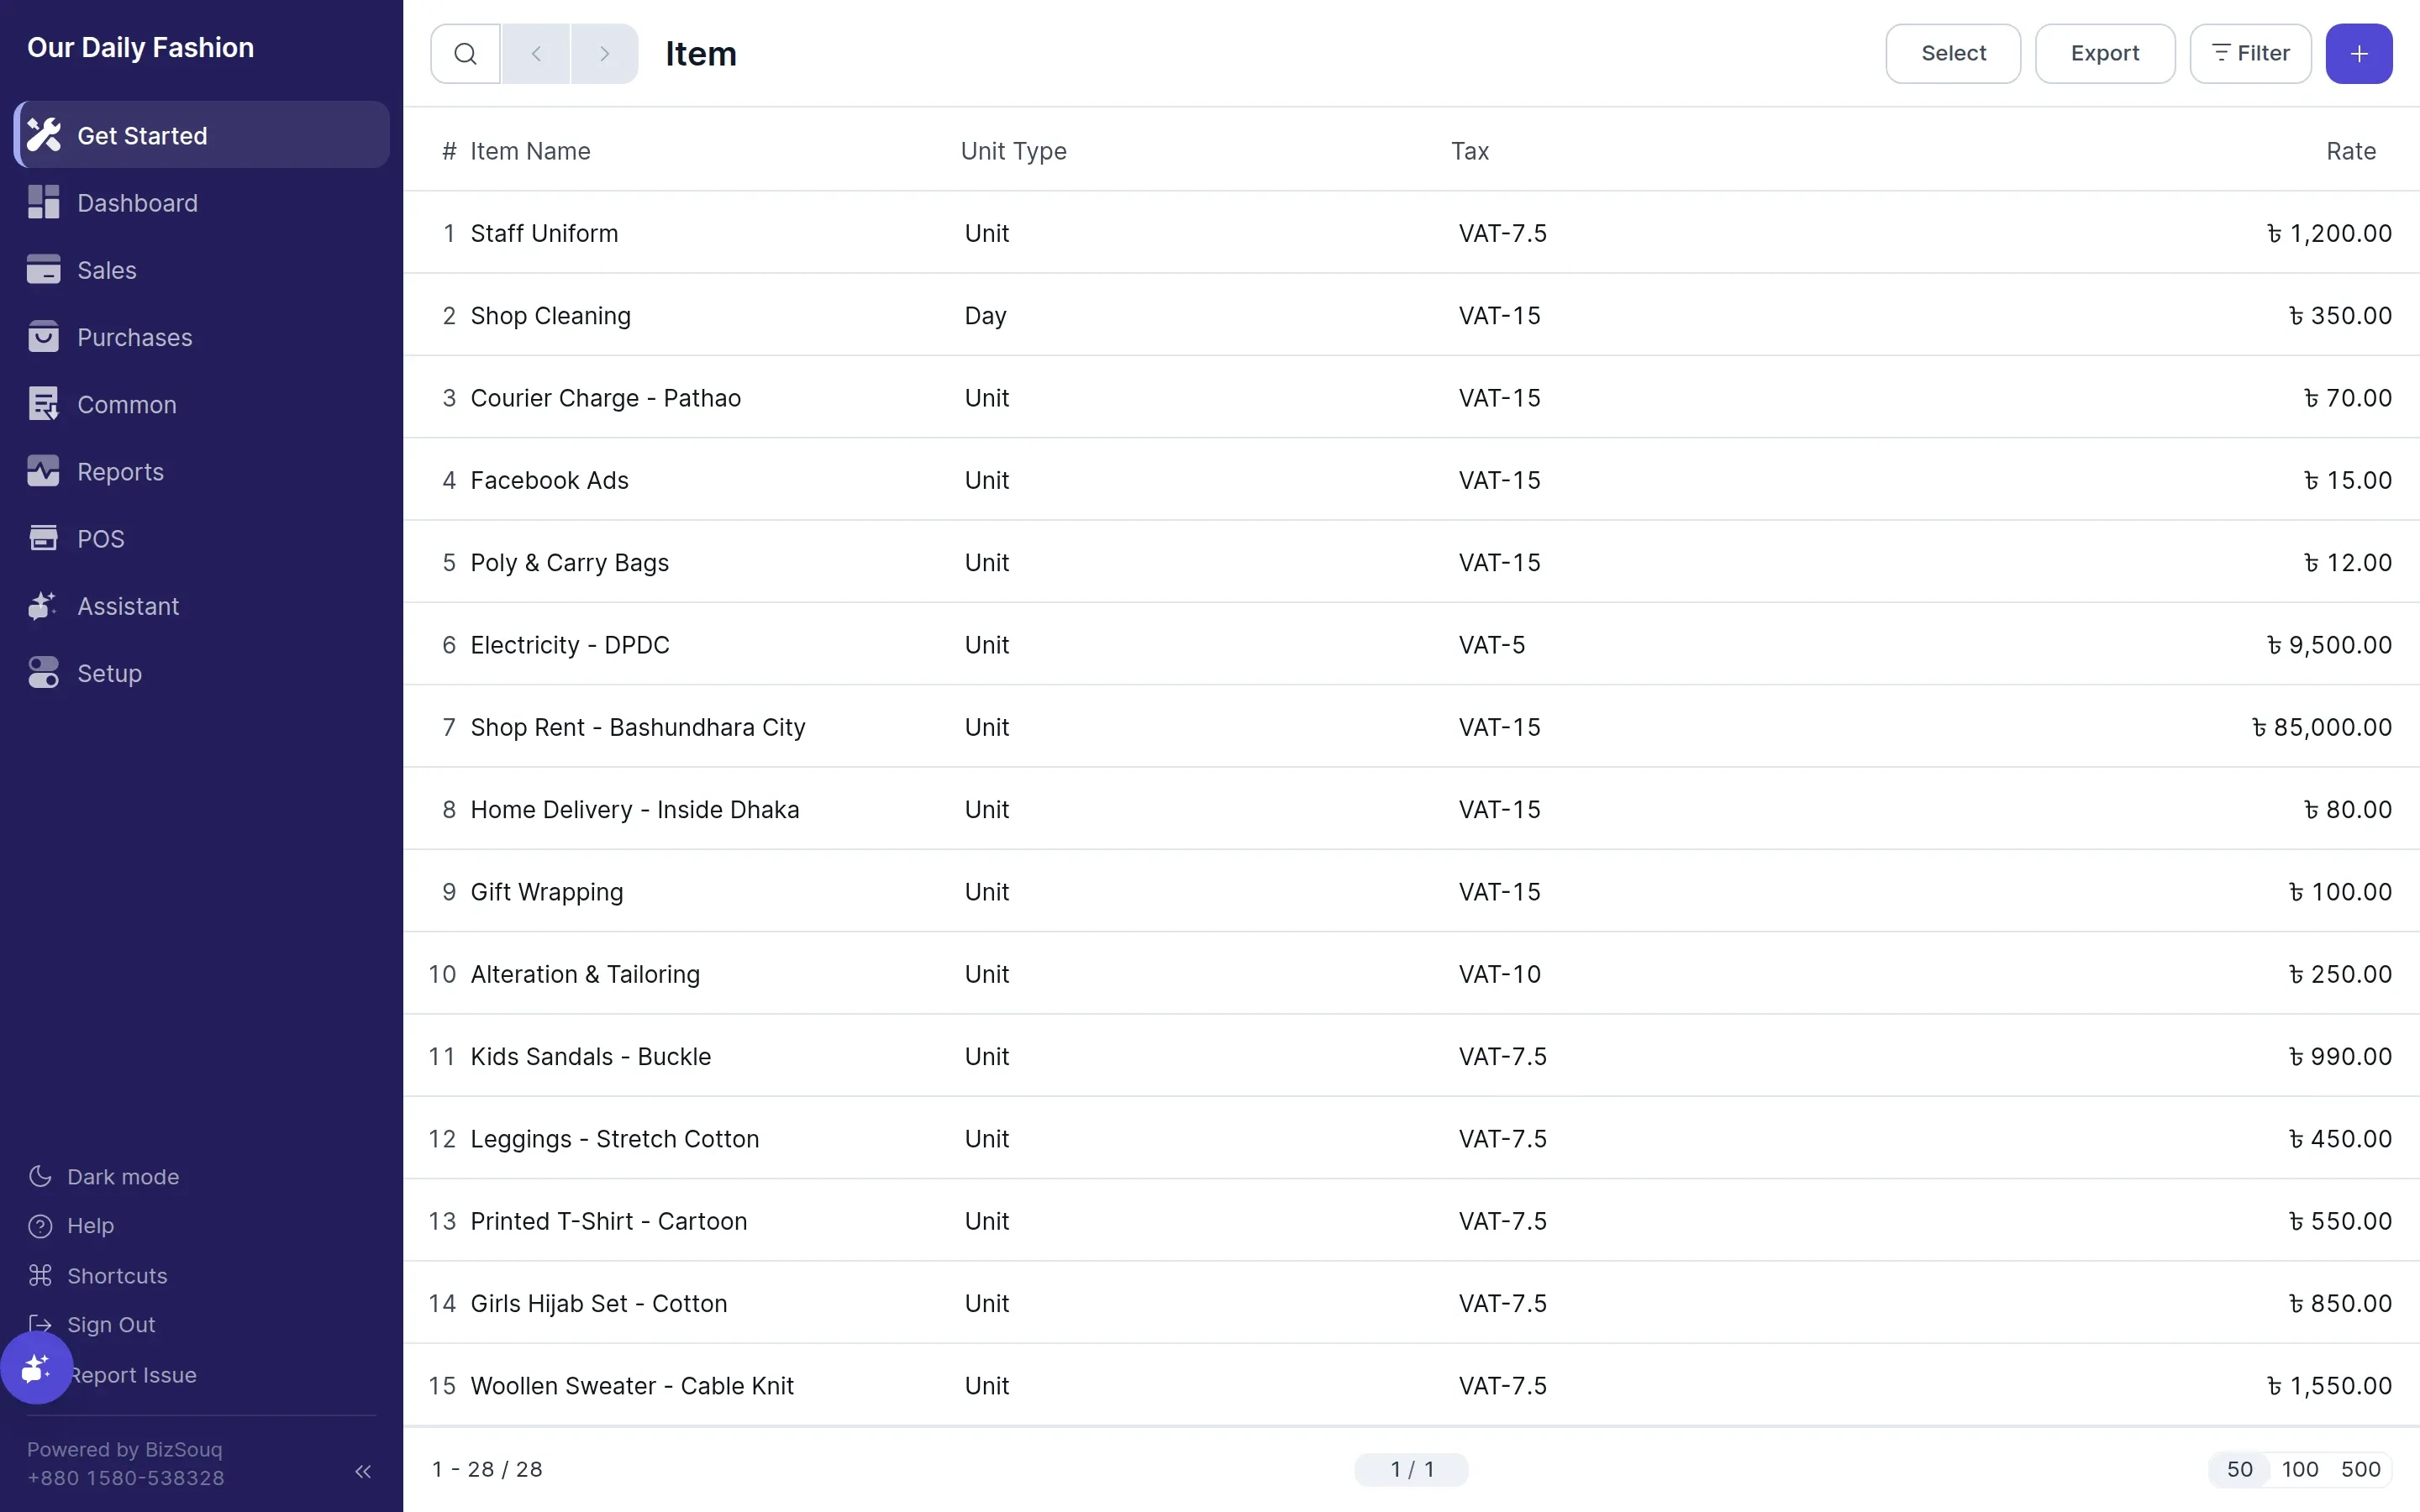Toggle Dark mode
The image size is (2420, 1512).
tap(104, 1177)
